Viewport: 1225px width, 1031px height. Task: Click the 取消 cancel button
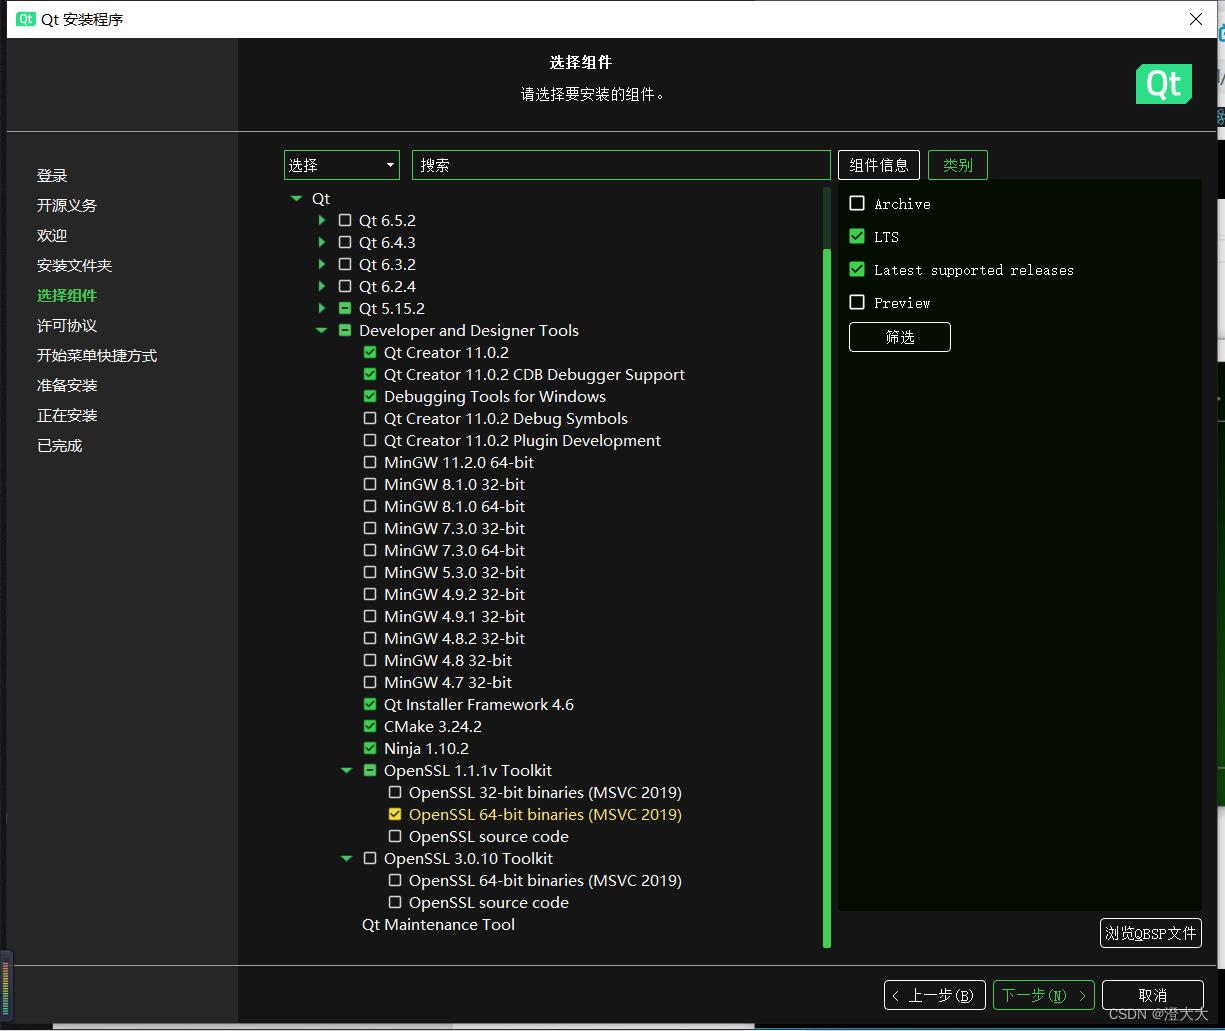point(1153,995)
